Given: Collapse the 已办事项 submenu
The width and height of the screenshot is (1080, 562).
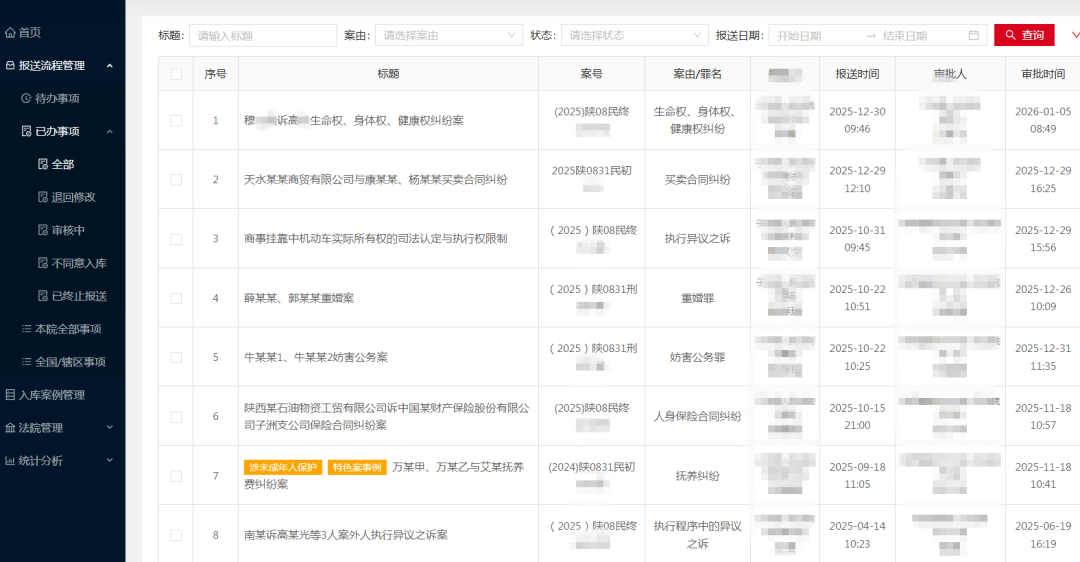Looking at the screenshot, I should (109, 131).
